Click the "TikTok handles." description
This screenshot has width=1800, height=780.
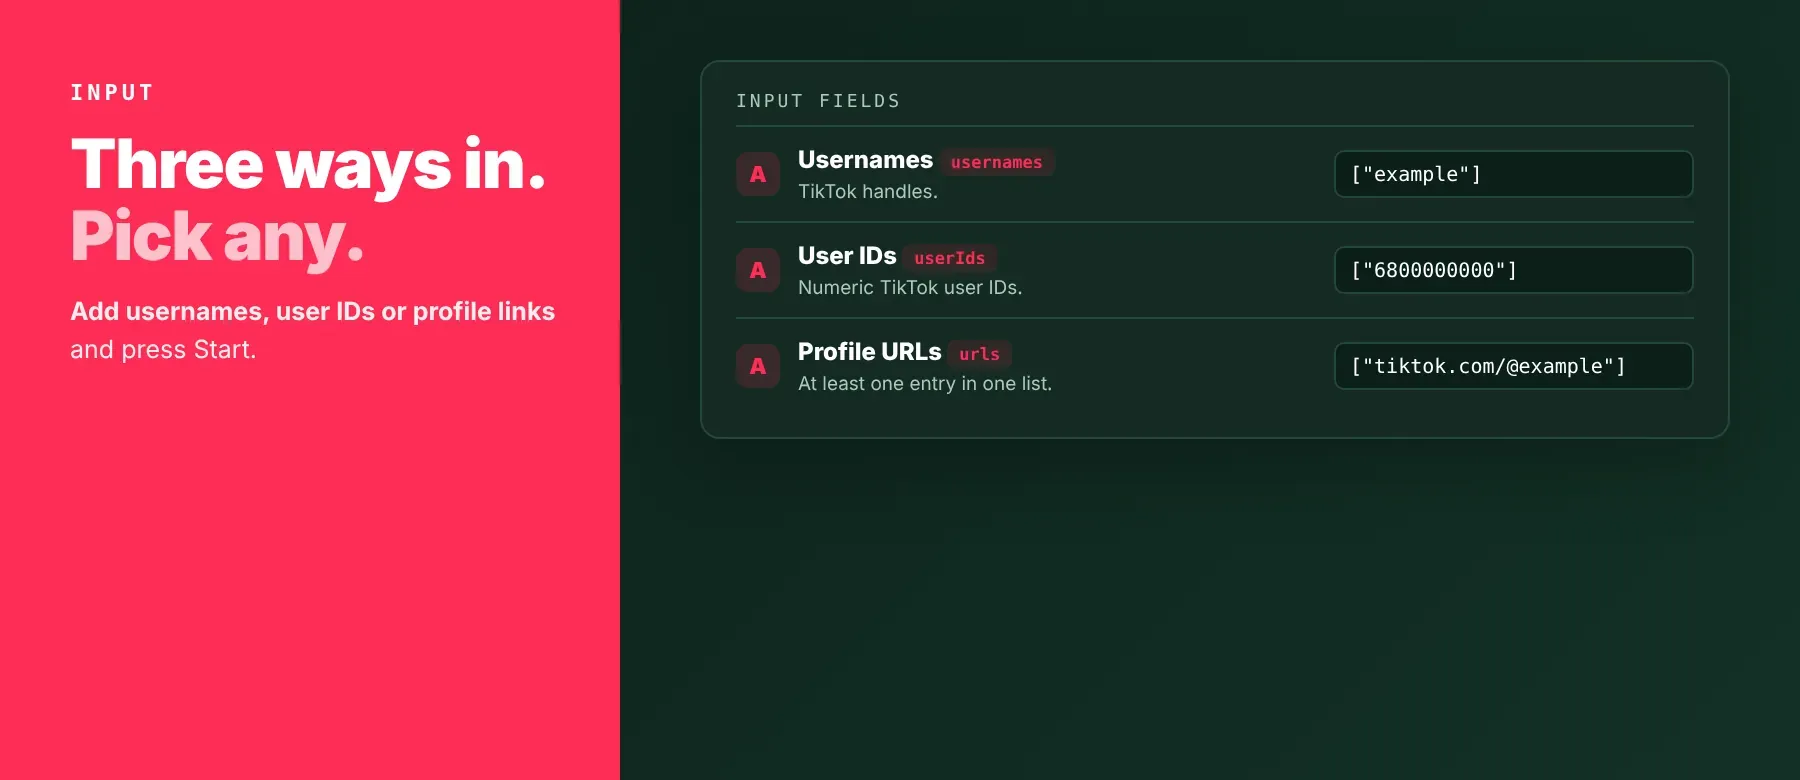[x=868, y=191]
